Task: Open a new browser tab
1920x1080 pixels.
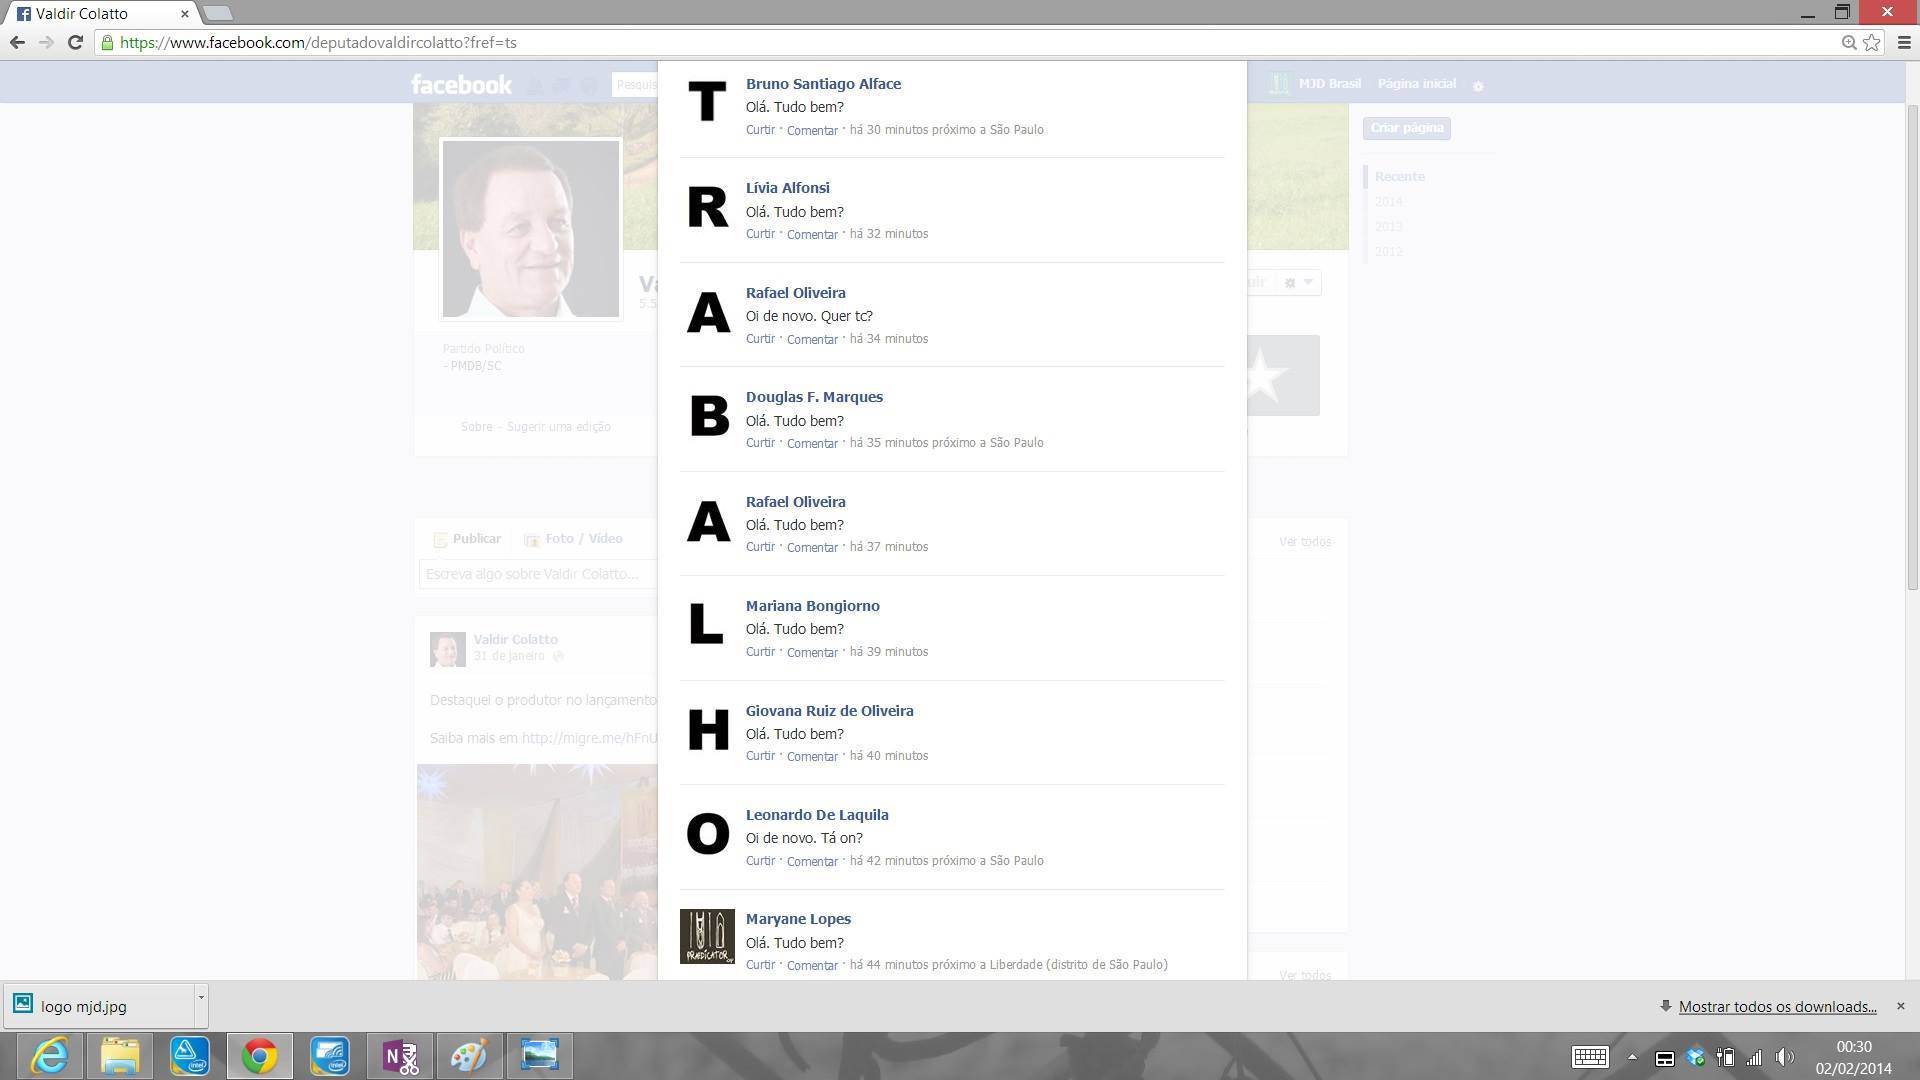Action: click(x=217, y=13)
